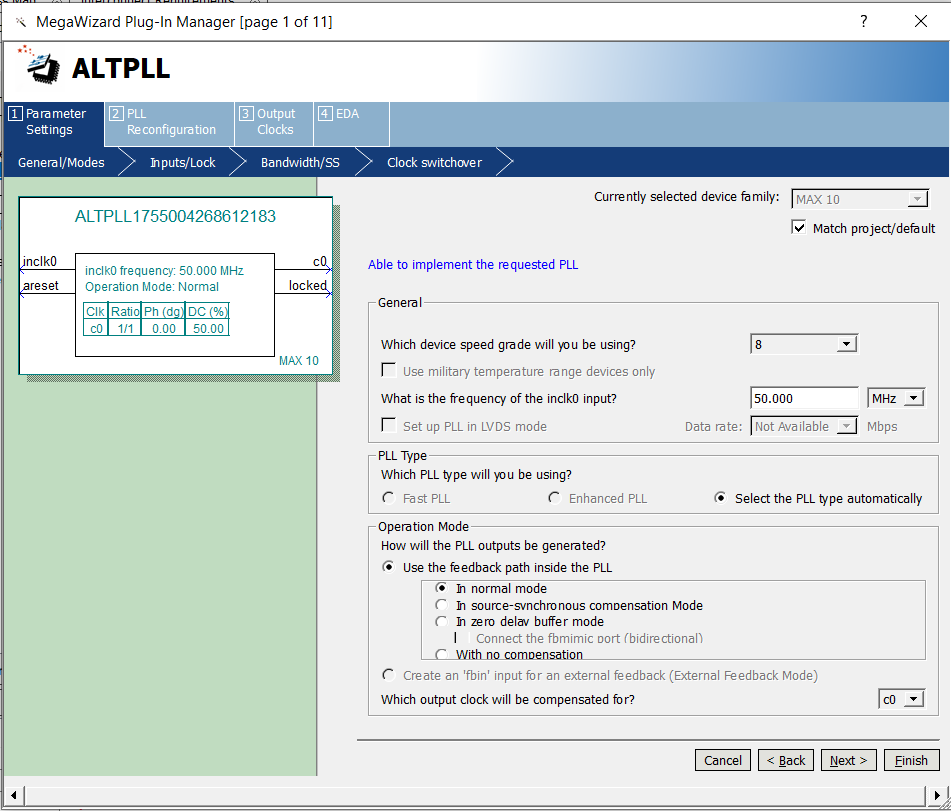The image size is (951, 811).
Task: Select source-synchronous compensation Mode option
Action: click(x=442, y=605)
